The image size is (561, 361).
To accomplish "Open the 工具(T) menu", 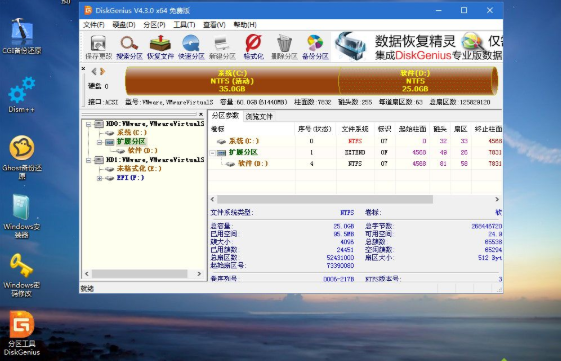I will tap(184, 25).
